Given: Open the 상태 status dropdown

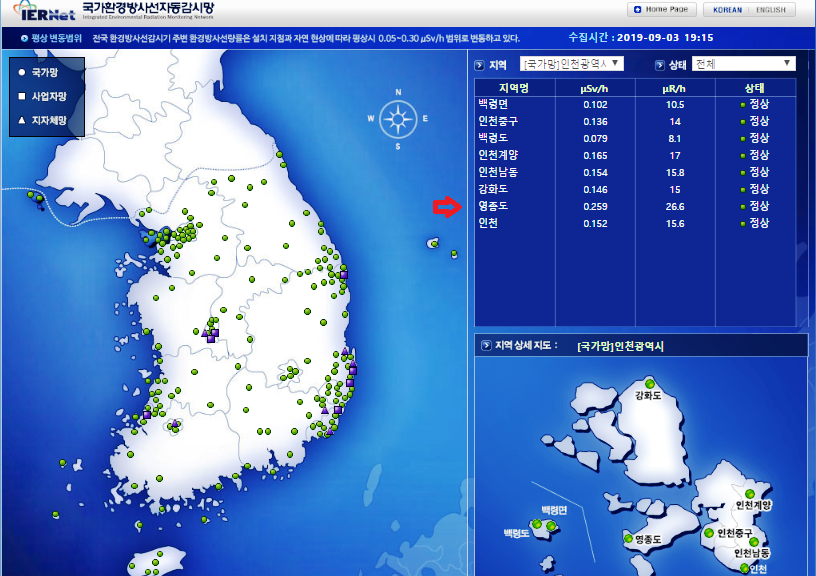Looking at the screenshot, I should tap(744, 64).
